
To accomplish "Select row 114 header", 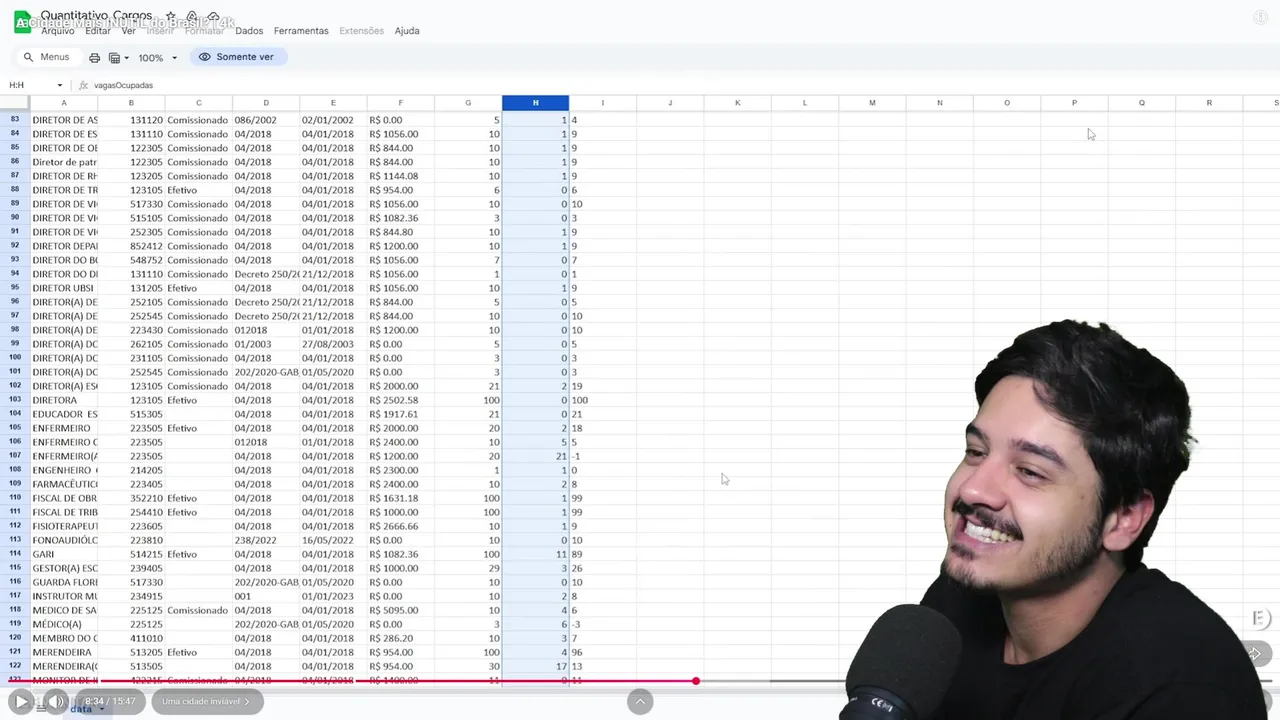I will click(x=15, y=554).
